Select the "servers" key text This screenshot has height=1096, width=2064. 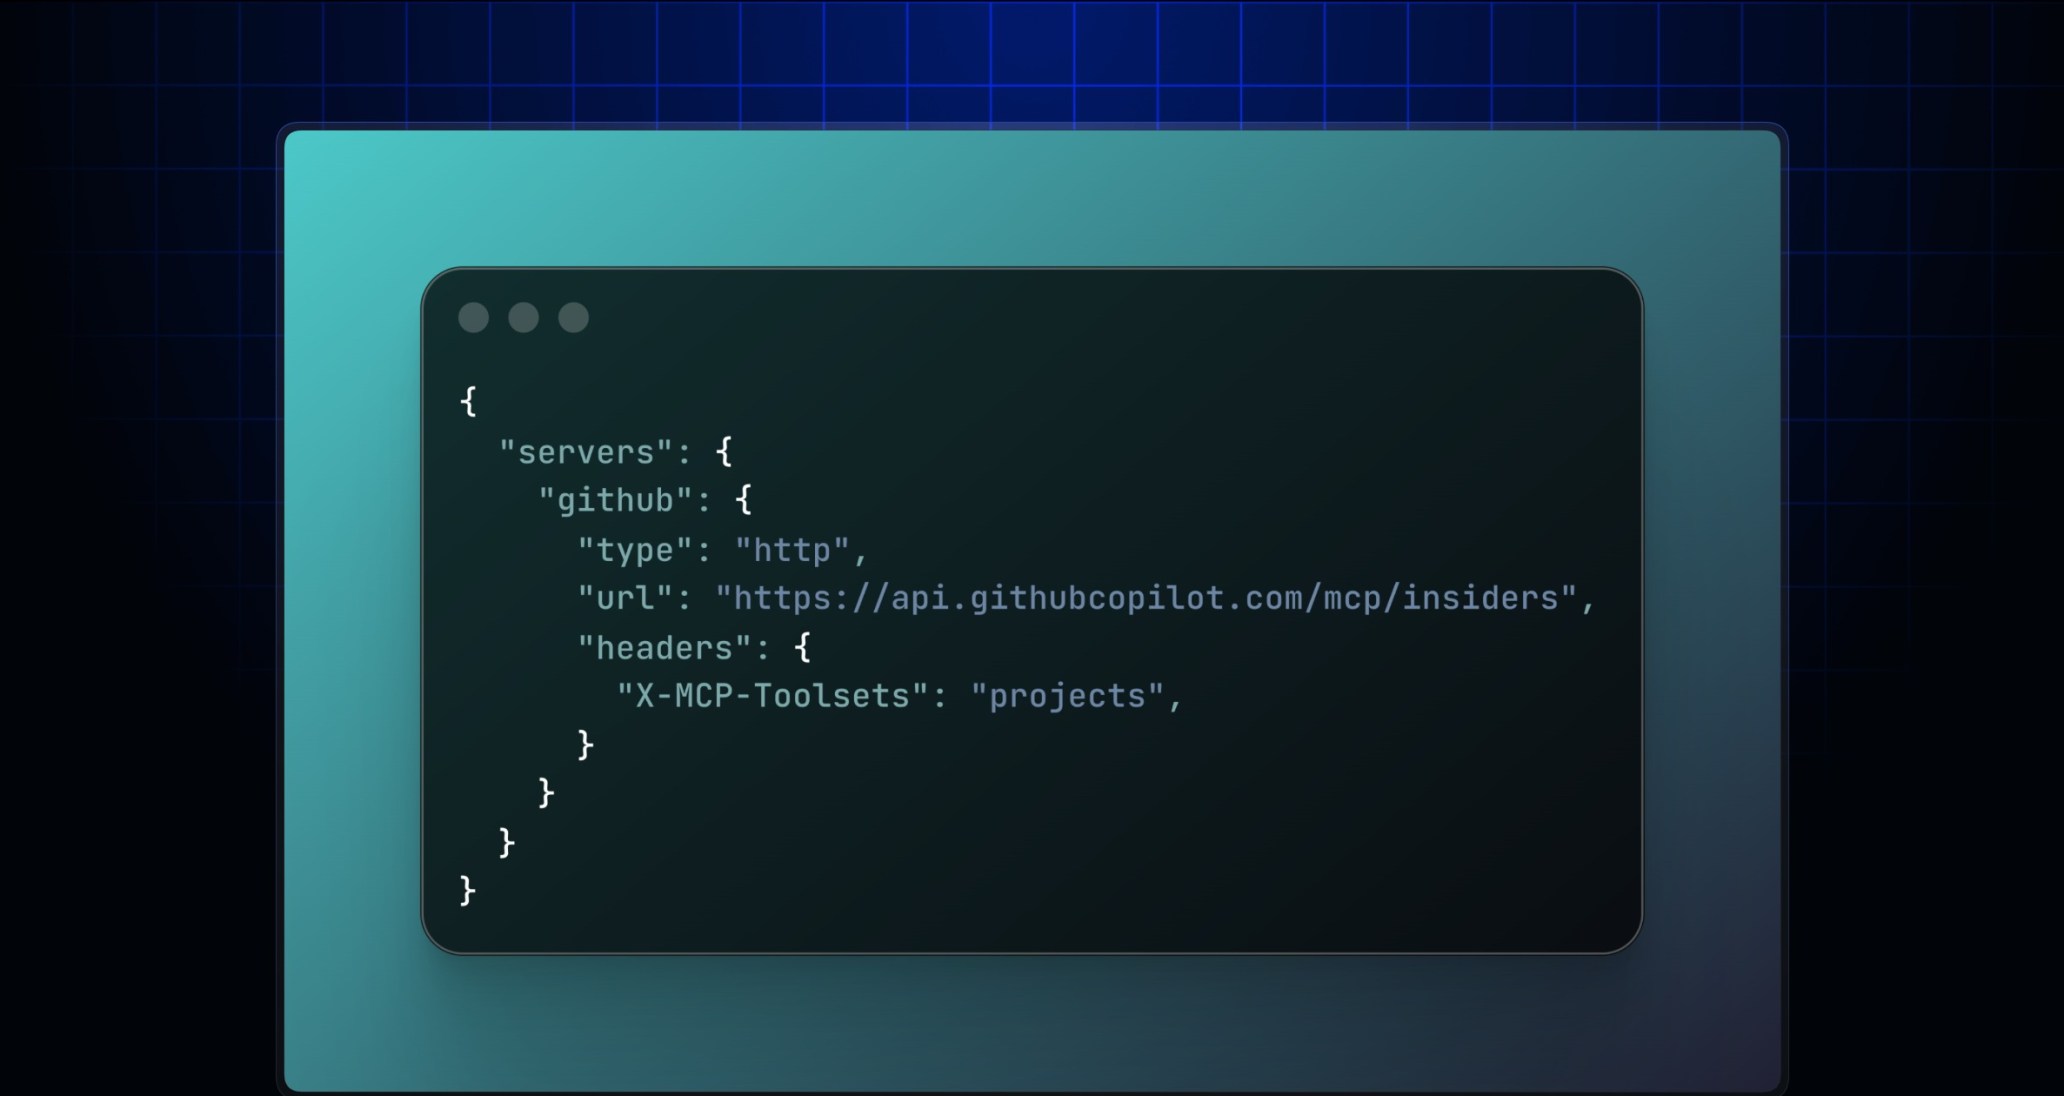pos(585,452)
